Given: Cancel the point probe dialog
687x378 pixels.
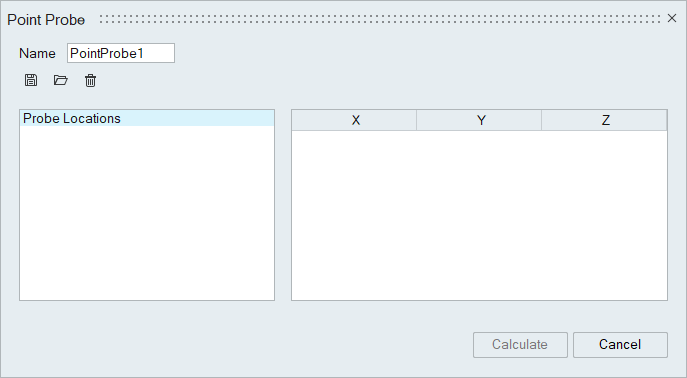Looking at the screenshot, I should coord(620,345).
